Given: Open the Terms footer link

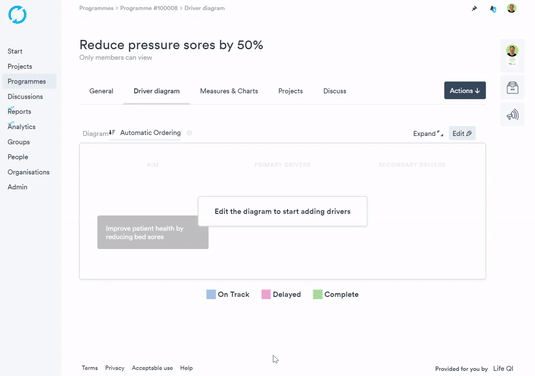Looking at the screenshot, I should point(90,368).
